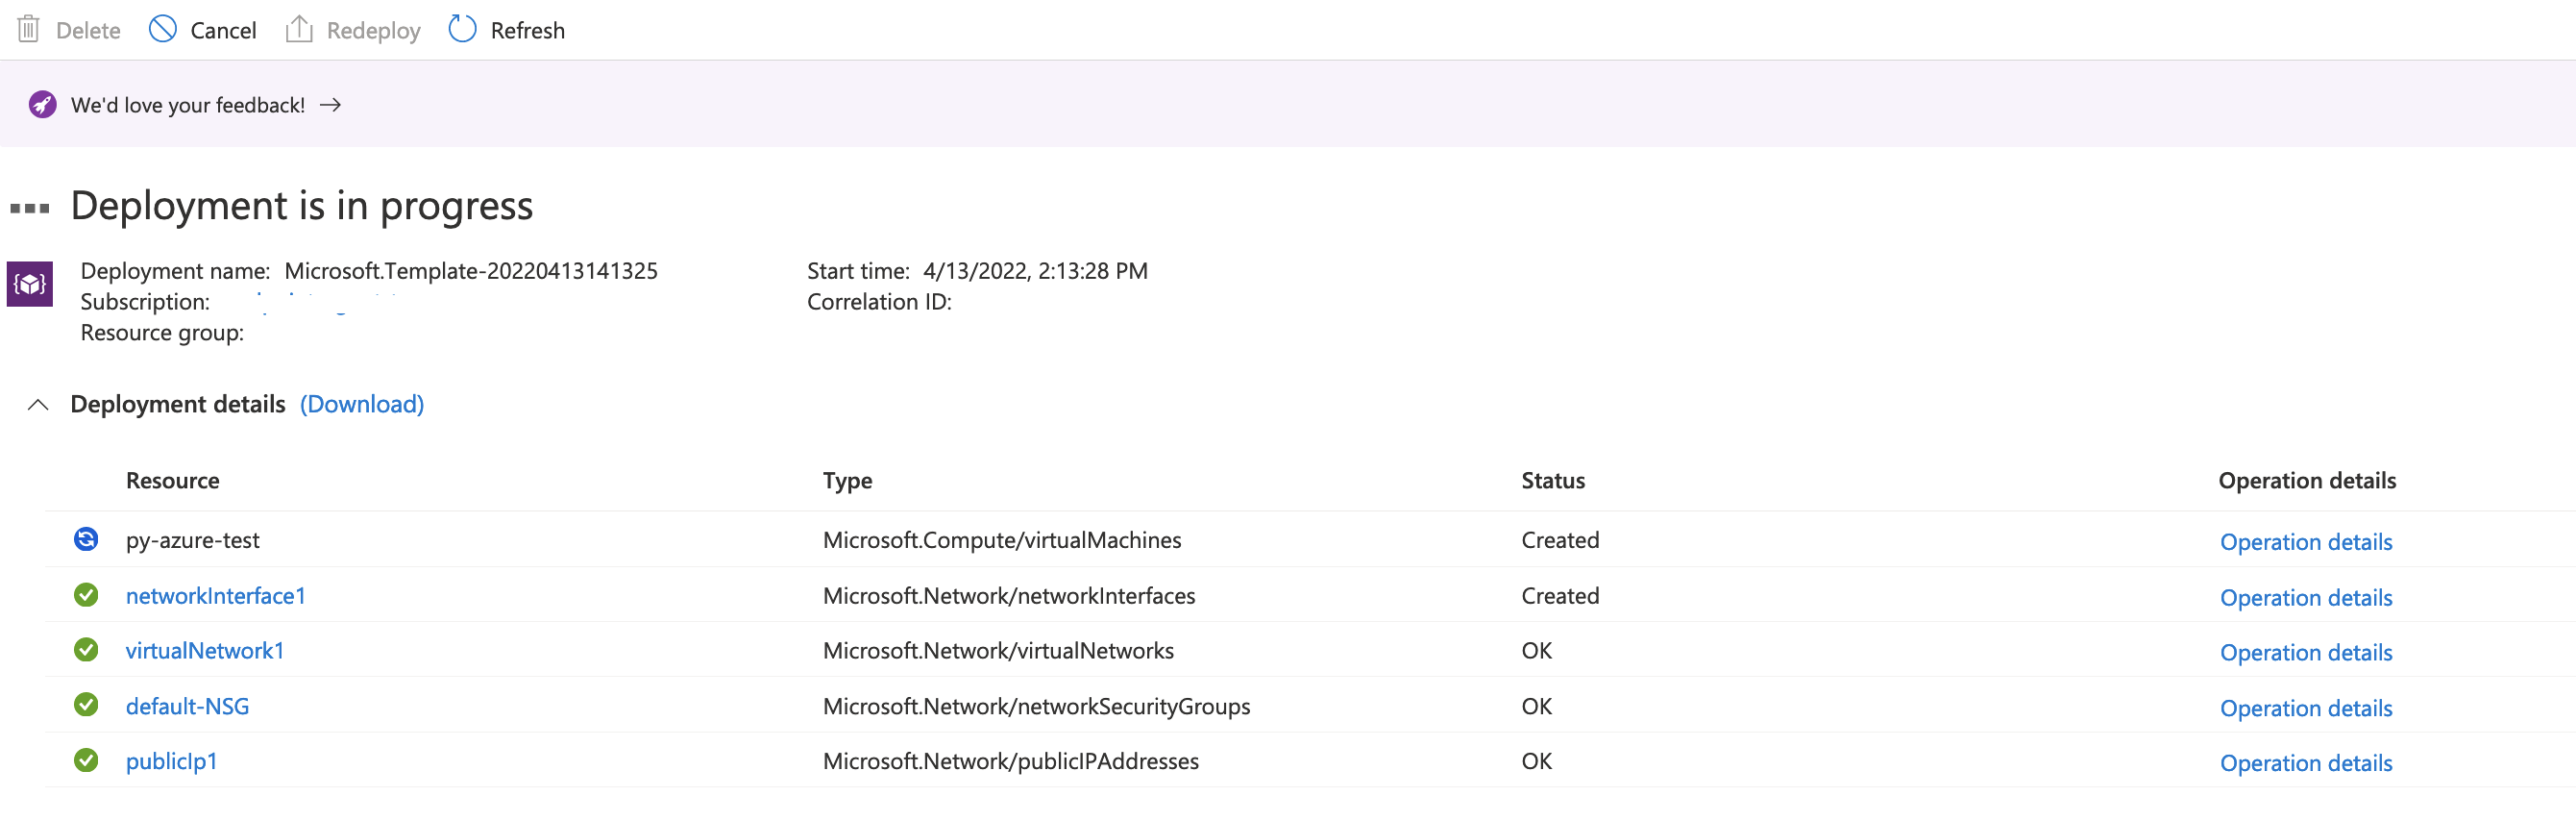
Task: Click the start time value 4/13/2022, 2:13:28 PM
Action: tap(1035, 271)
